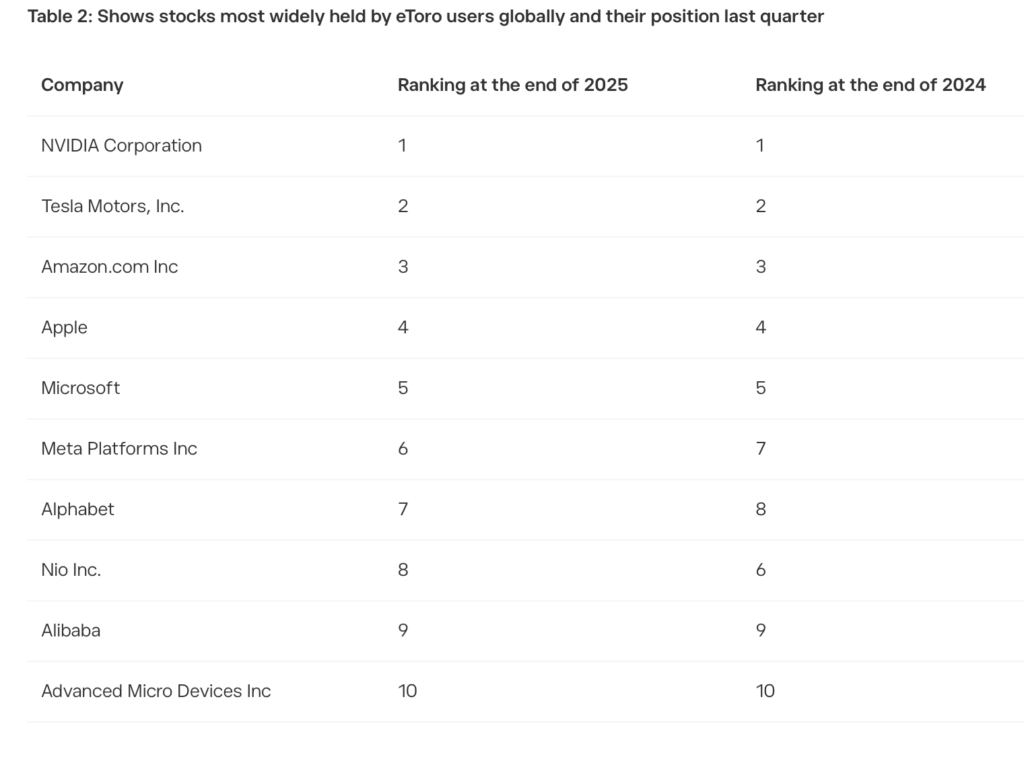Select the NVIDIA Corporation cell
The image size is (1024, 757).
pos(121,146)
